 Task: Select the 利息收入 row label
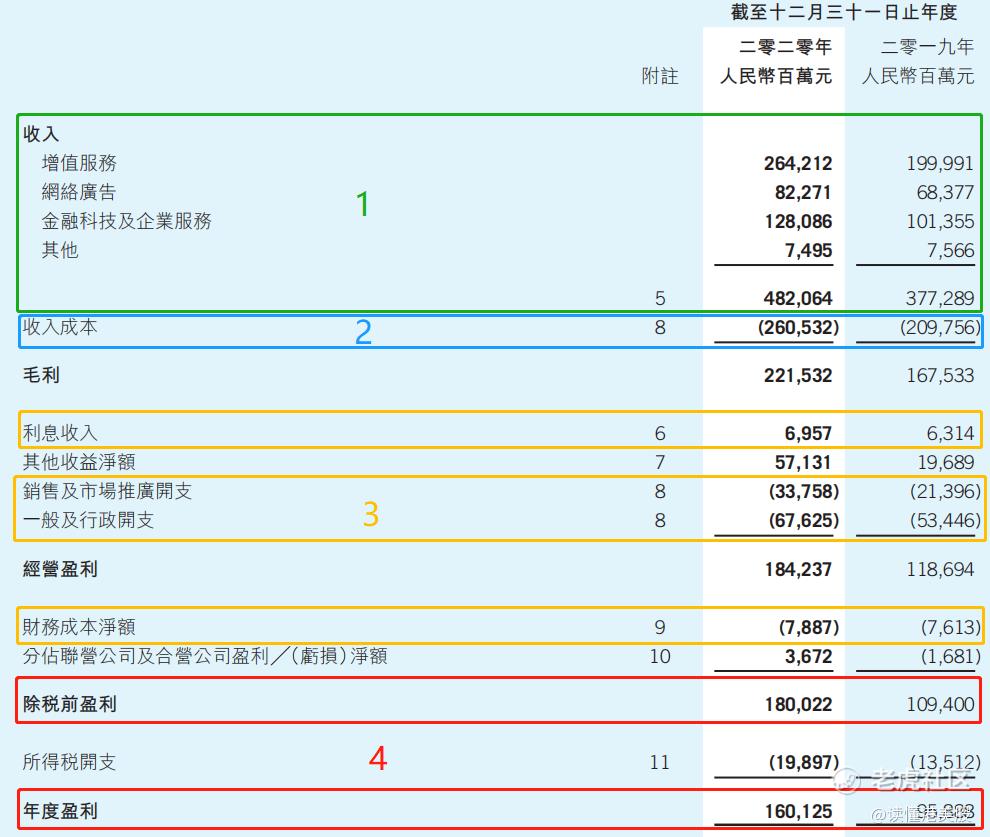tap(60, 433)
